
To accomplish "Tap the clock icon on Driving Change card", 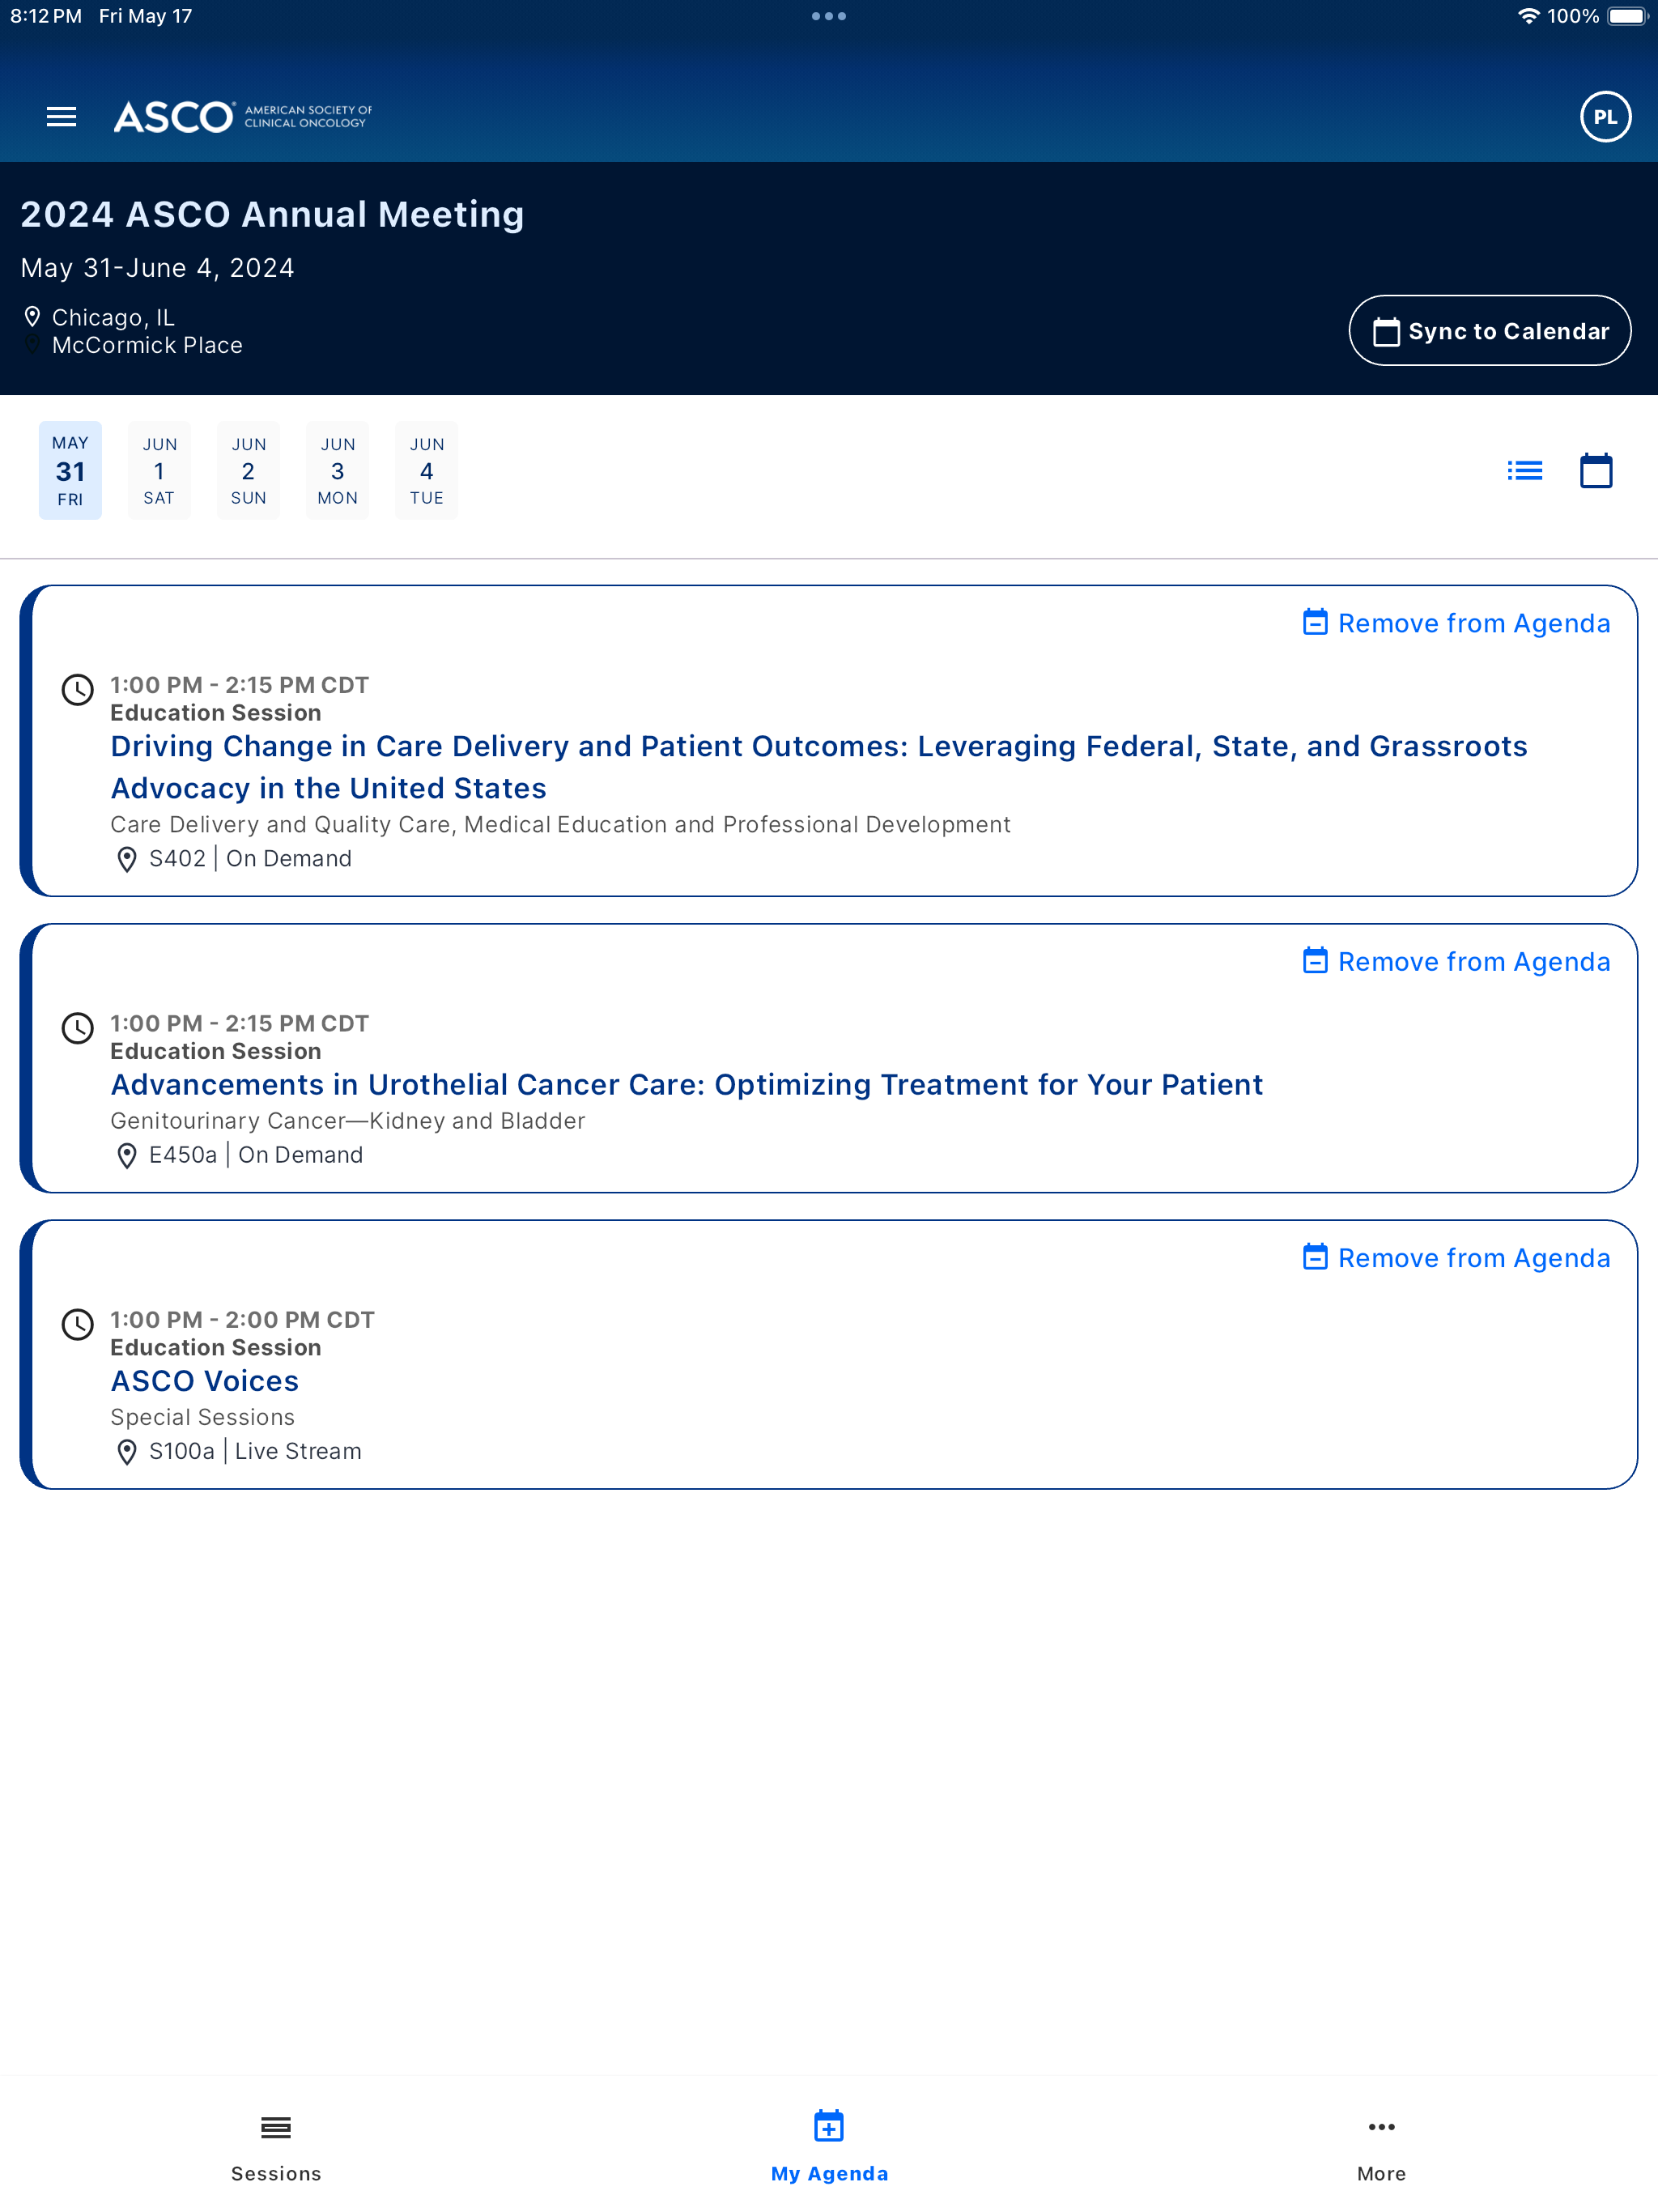I will click(77, 689).
